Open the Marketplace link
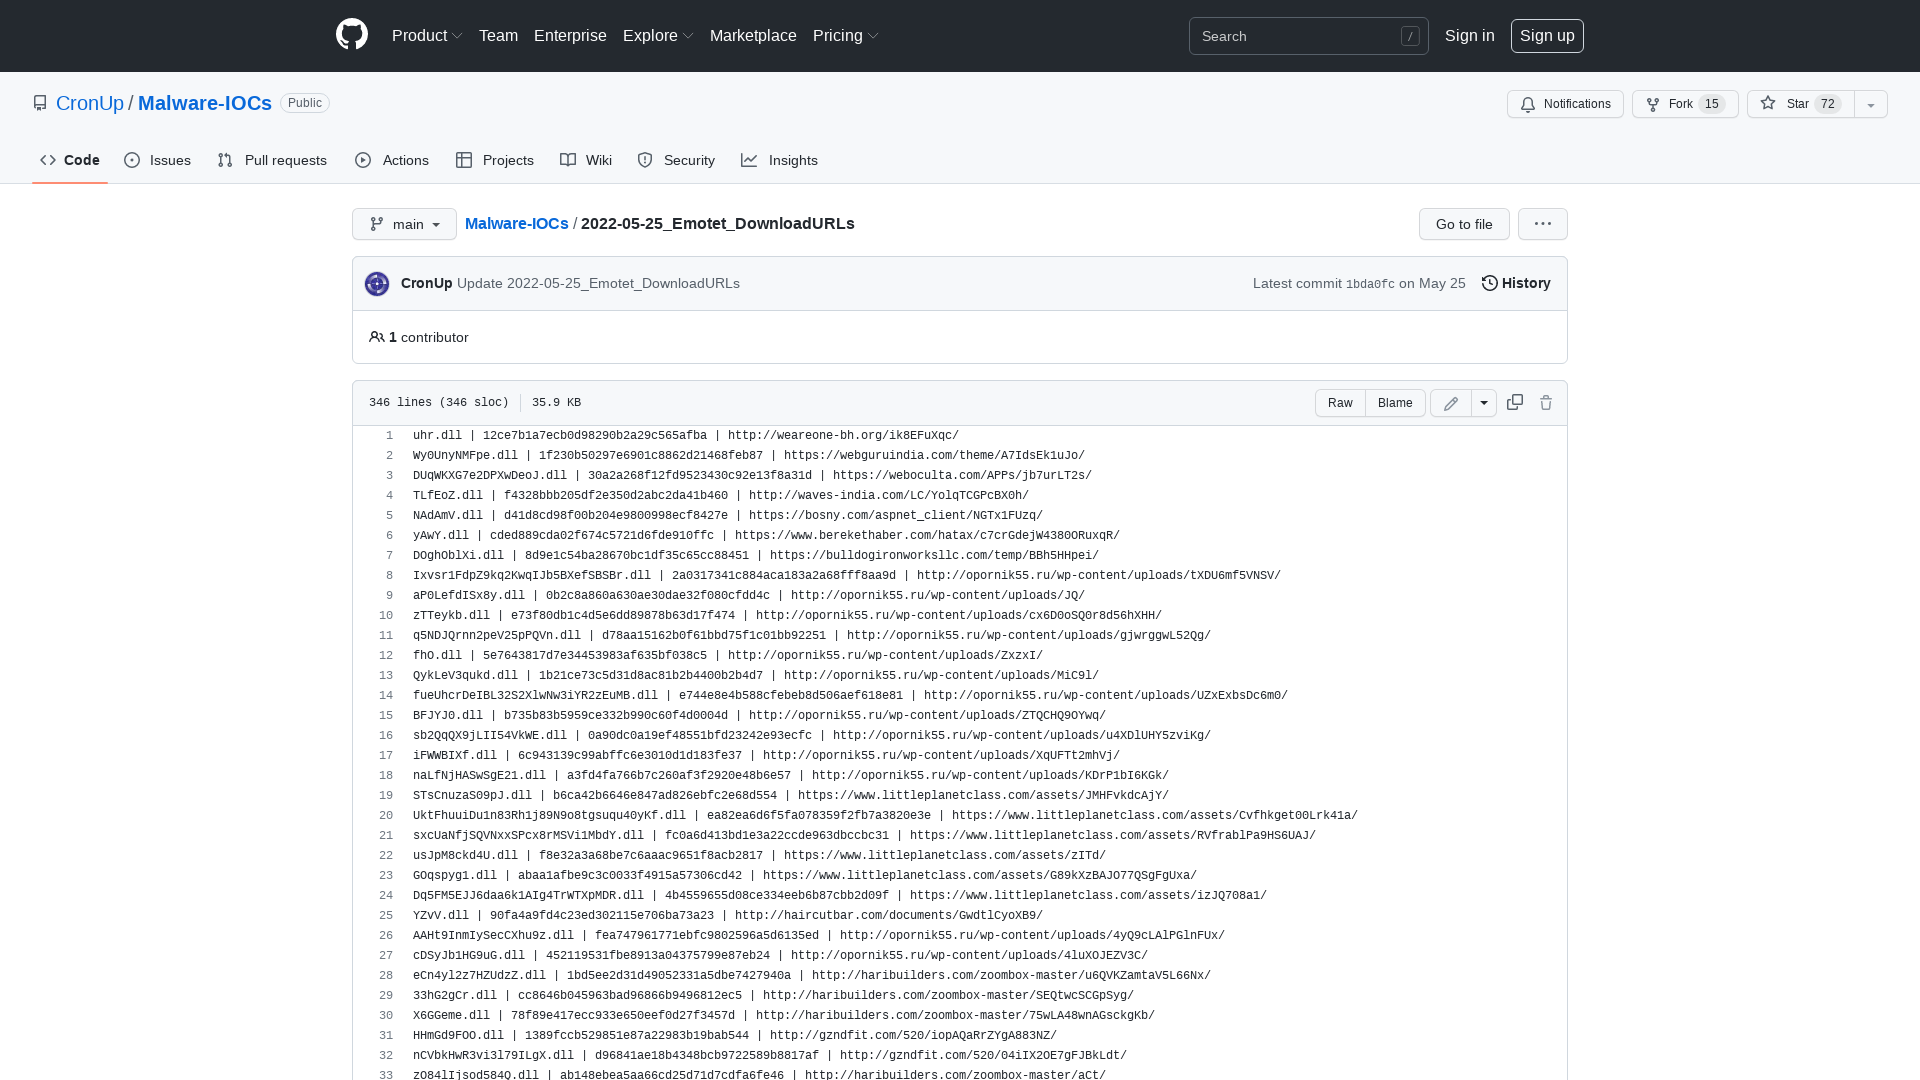Viewport: 1920px width, 1080px height. (753, 36)
